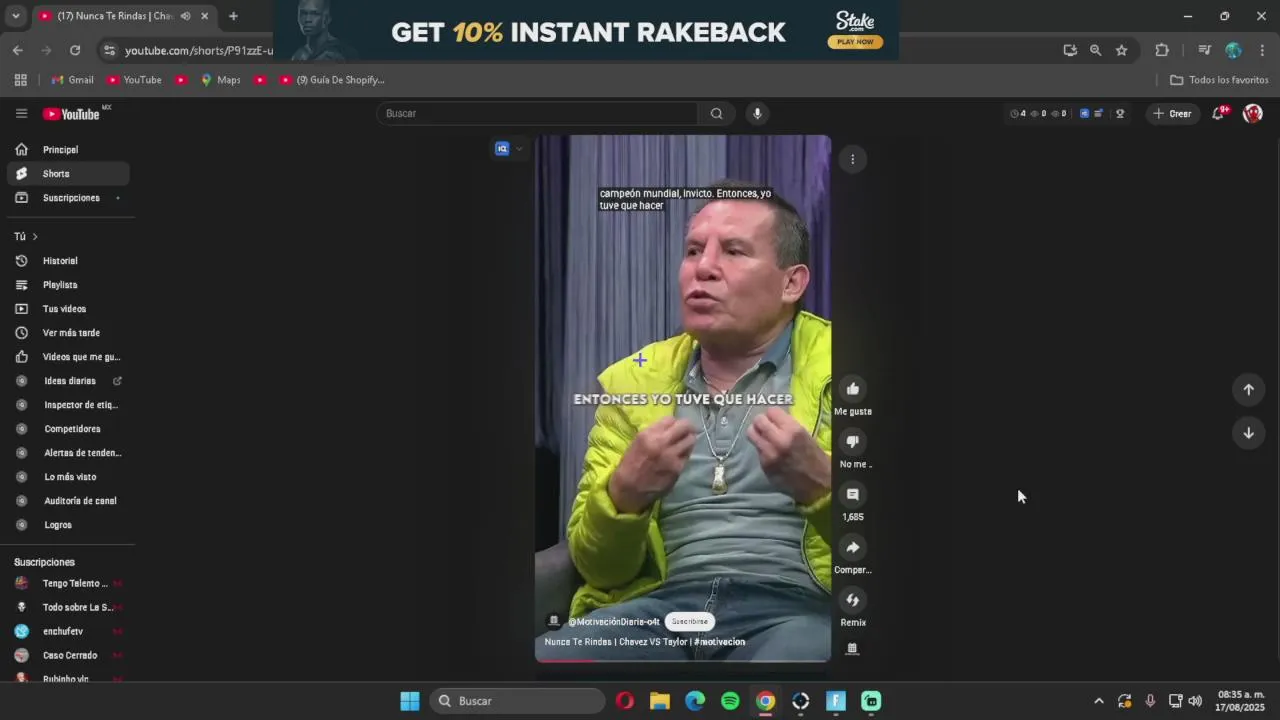Open YouTube notifications bell
Viewport: 1280px width, 720px height.
[x=1217, y=113]
